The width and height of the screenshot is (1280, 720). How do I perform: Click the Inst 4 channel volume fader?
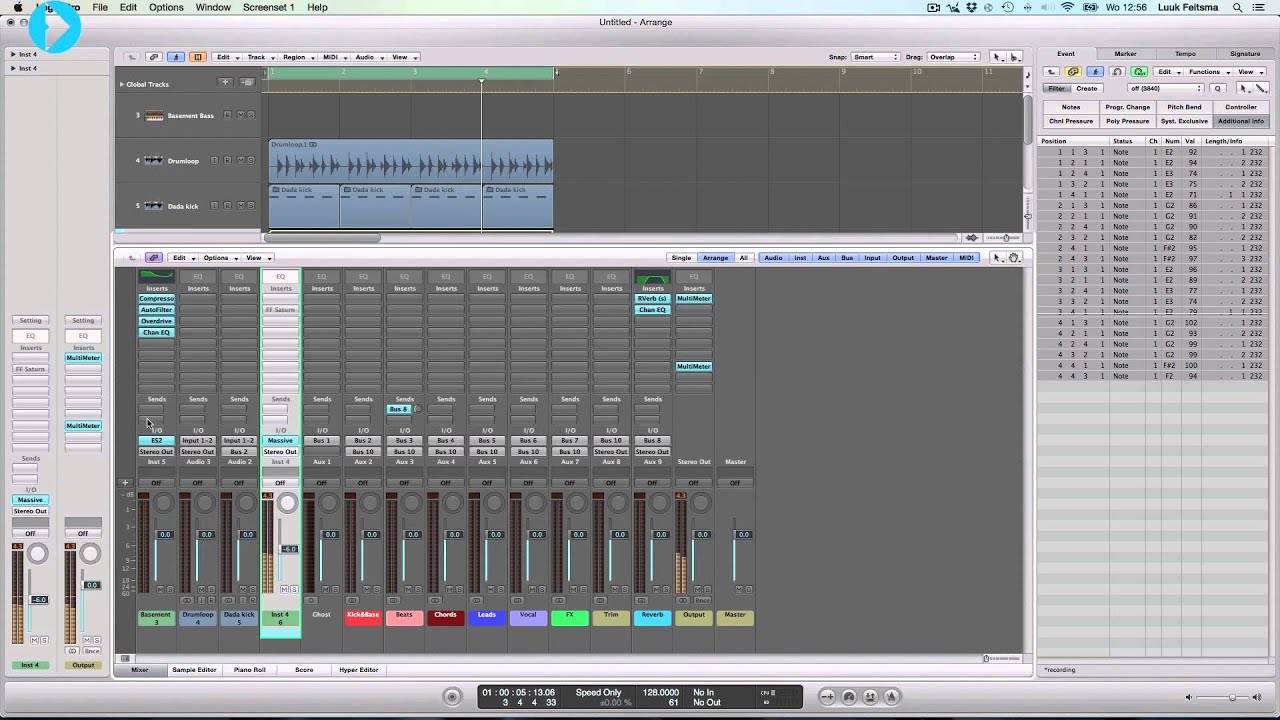pos(288,549)
